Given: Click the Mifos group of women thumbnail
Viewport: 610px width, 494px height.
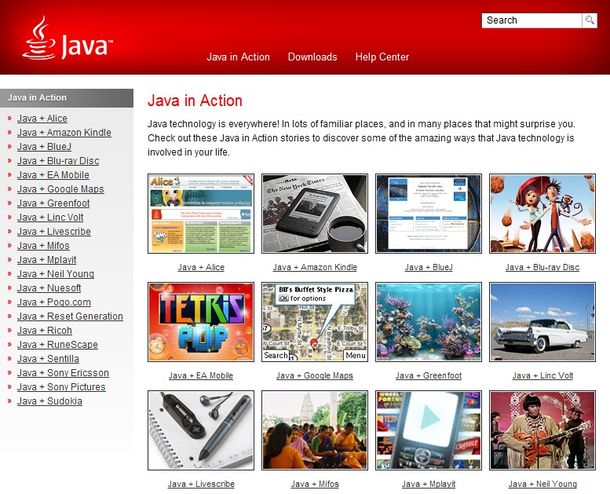Looking at the screenshot, I should (x=315, y=431).
